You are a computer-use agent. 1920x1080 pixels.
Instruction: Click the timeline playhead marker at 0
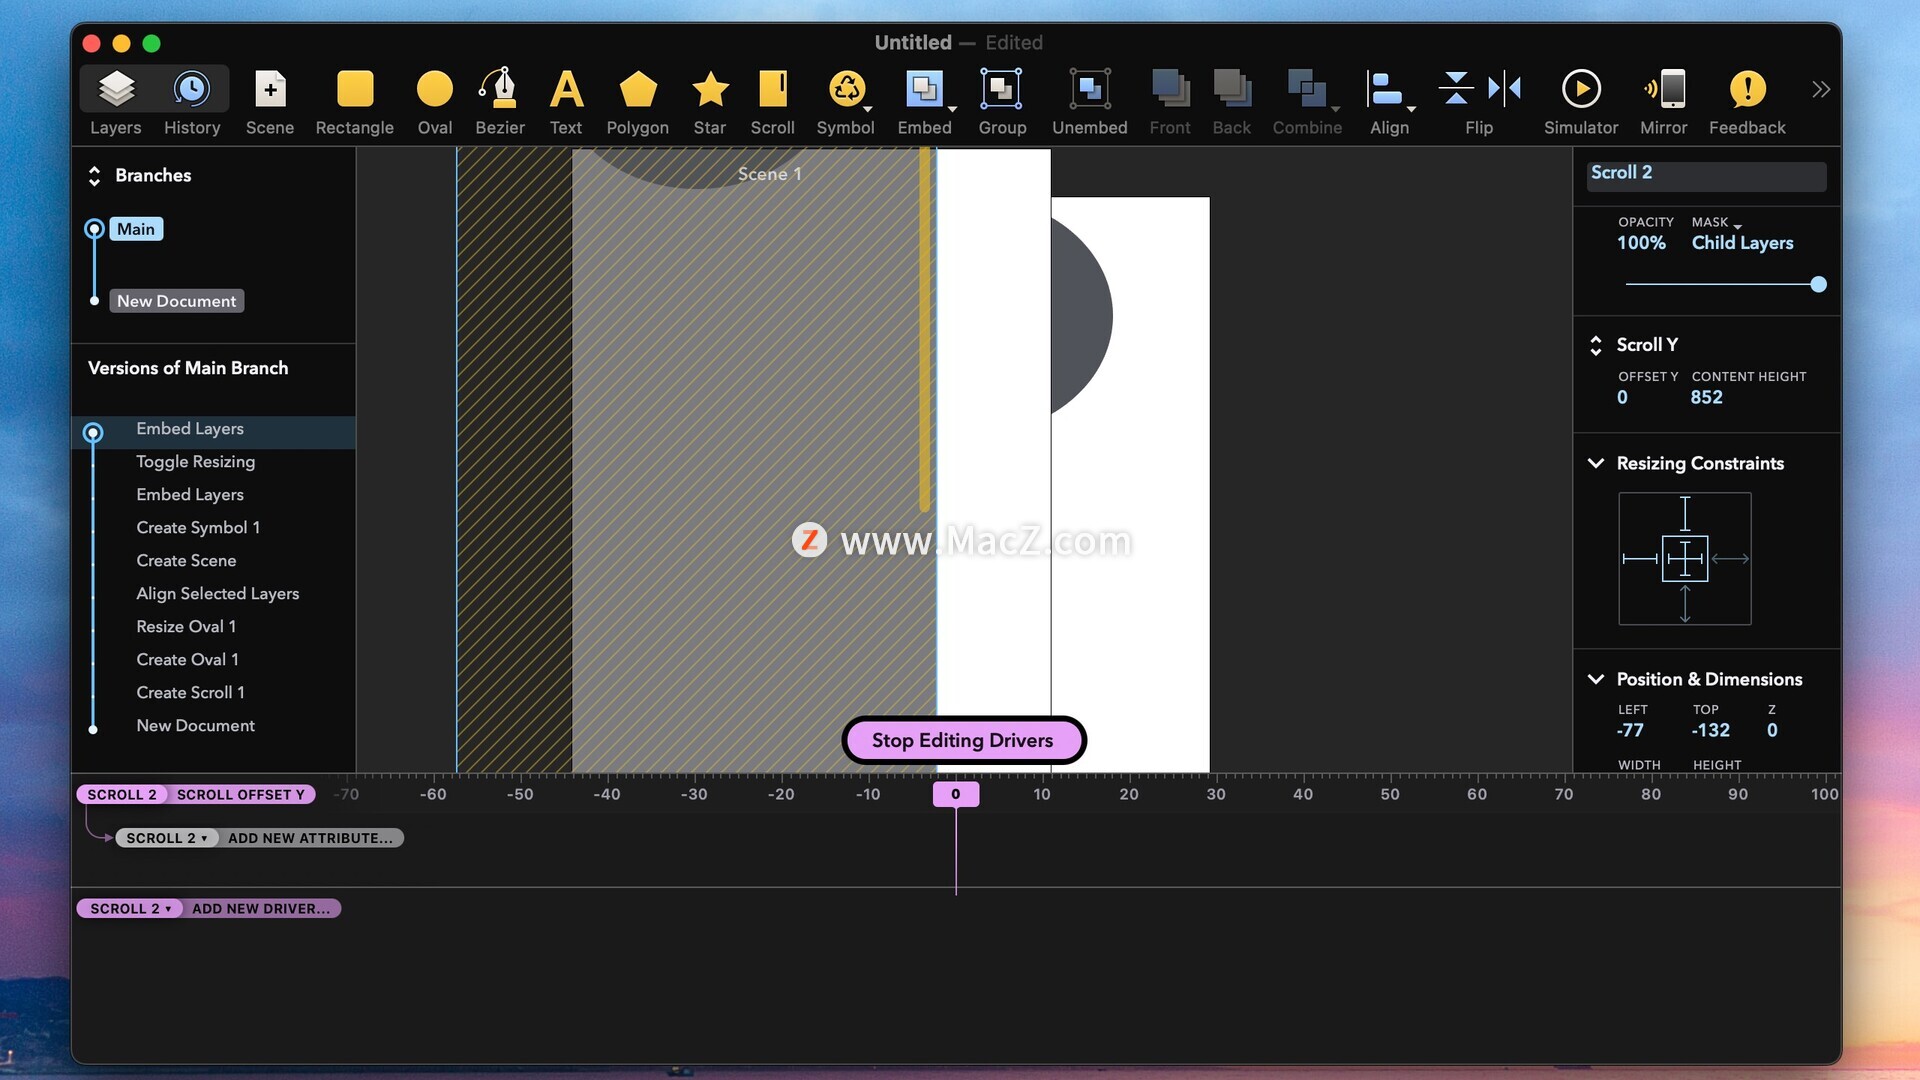click(x=955, y=794)
